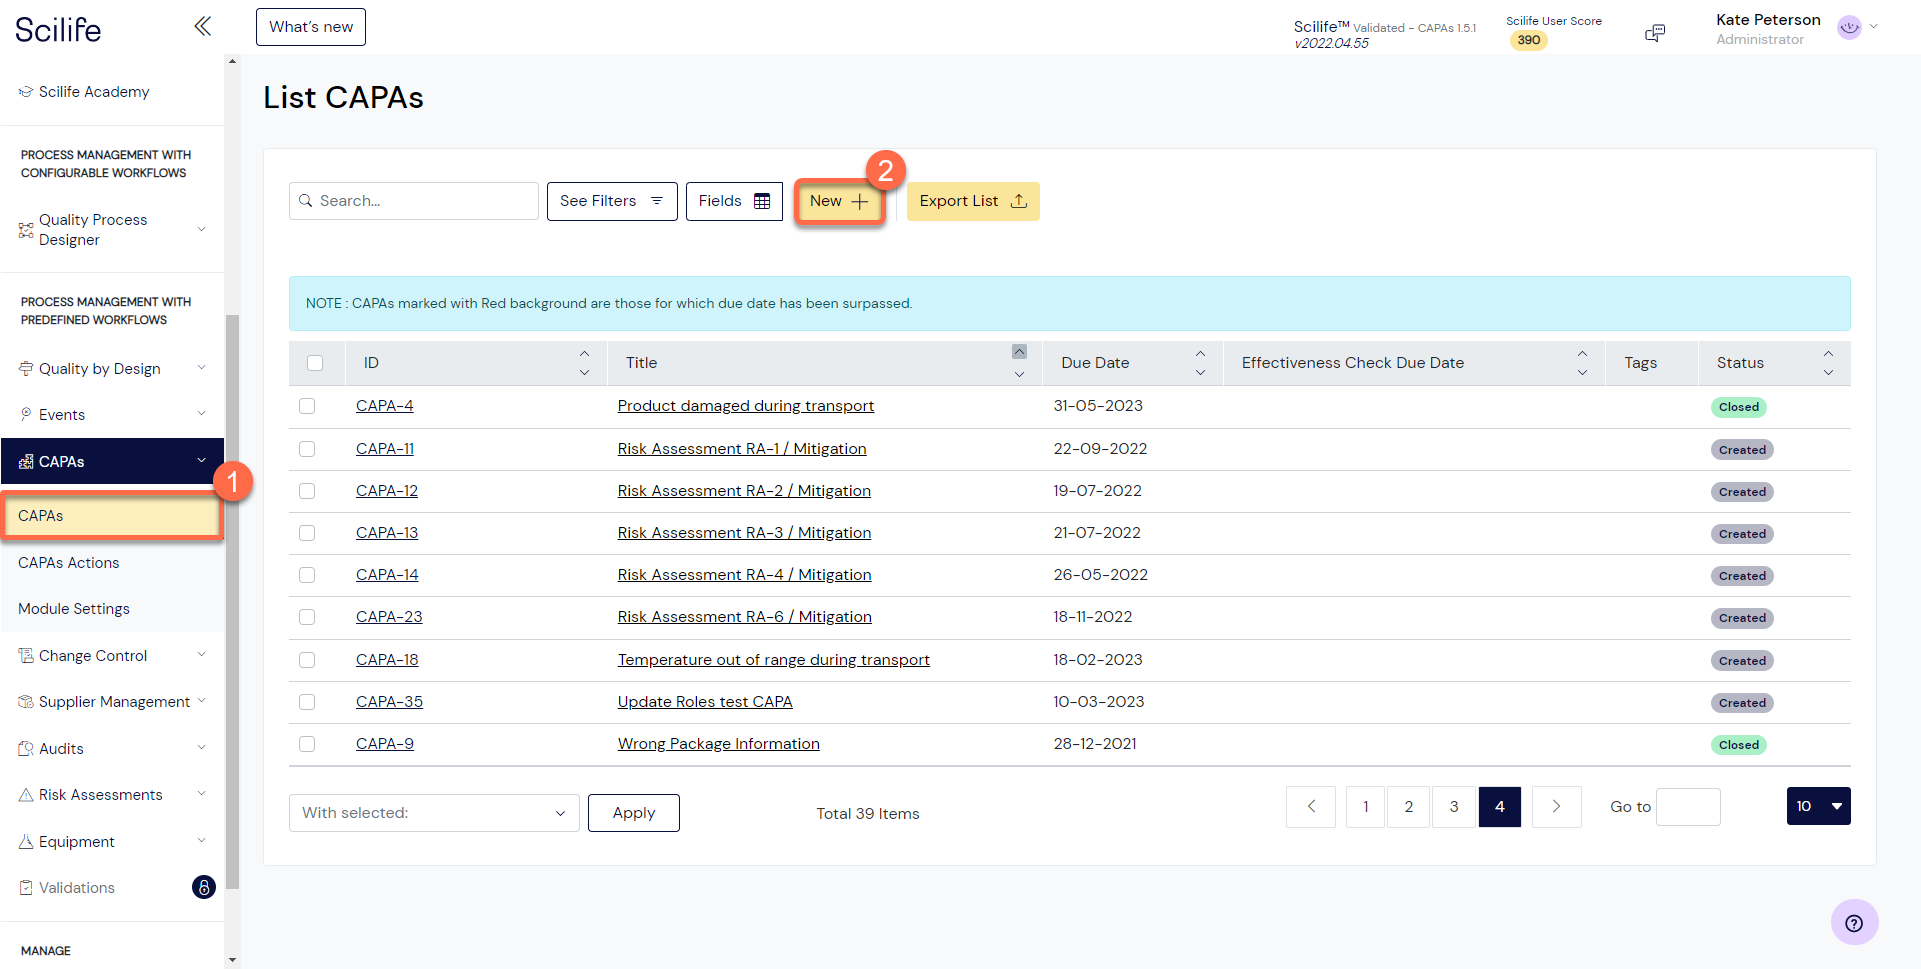Click the Fields calendar icon
The width and height of the screenshot is (1921, 969).
761,201
